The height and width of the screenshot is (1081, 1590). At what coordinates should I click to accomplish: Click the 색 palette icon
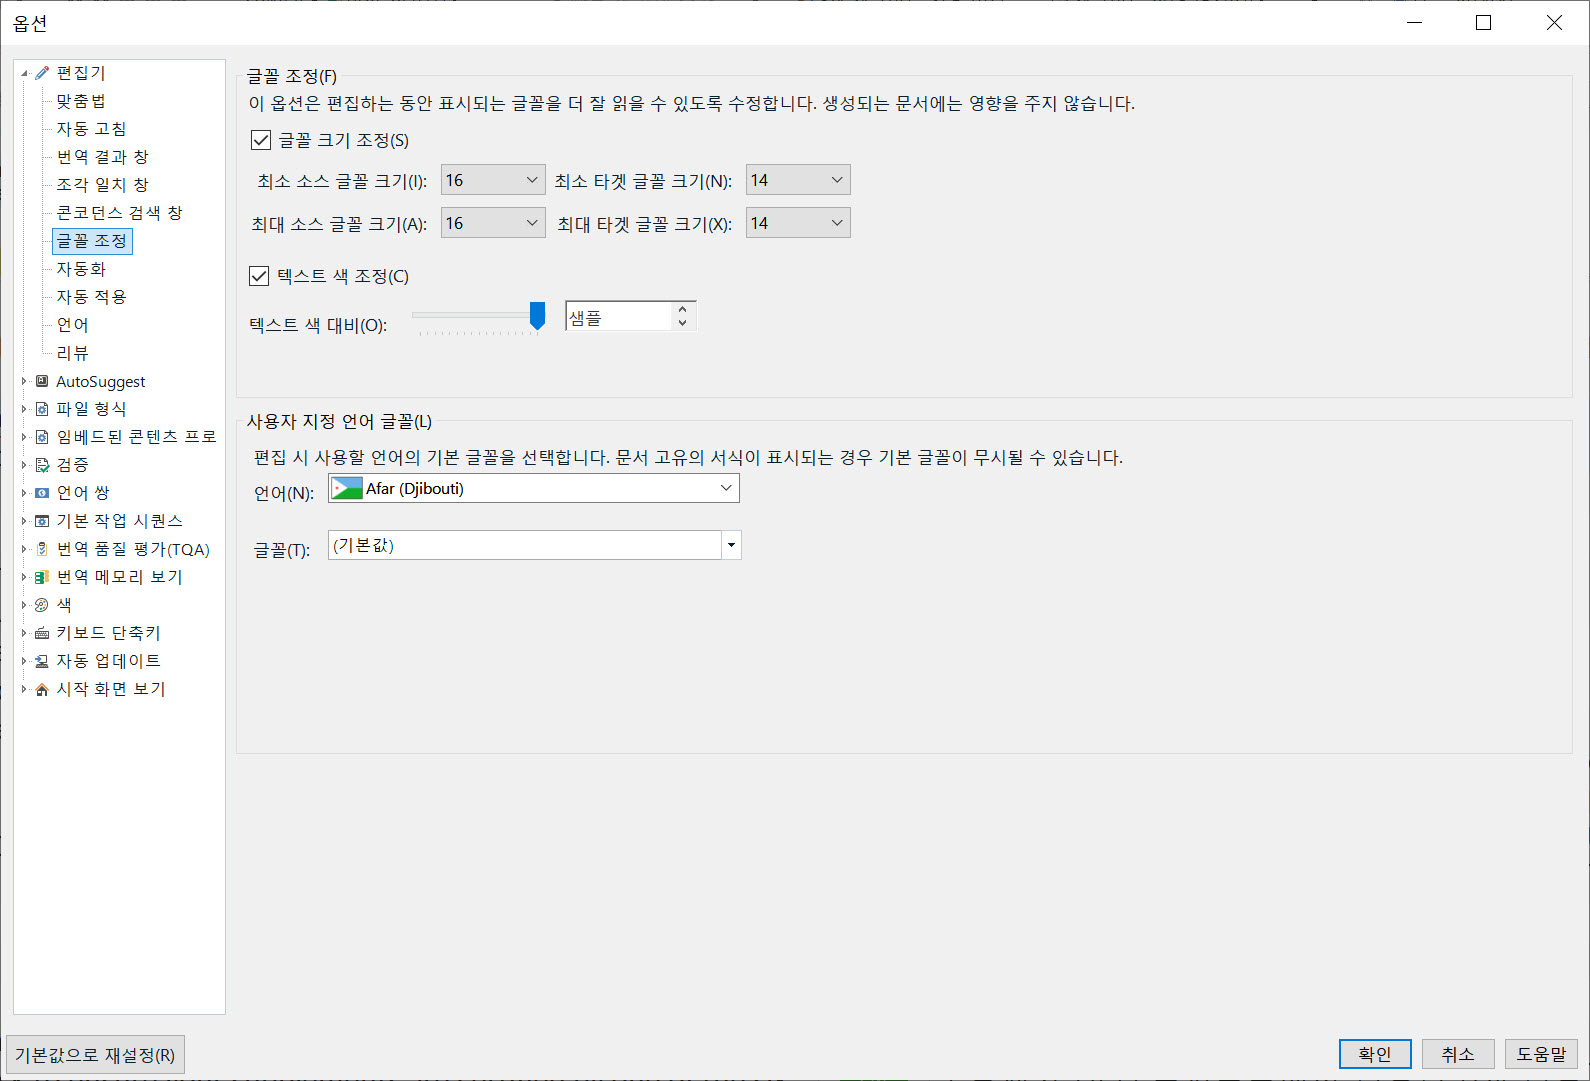(x=42, y=605)
